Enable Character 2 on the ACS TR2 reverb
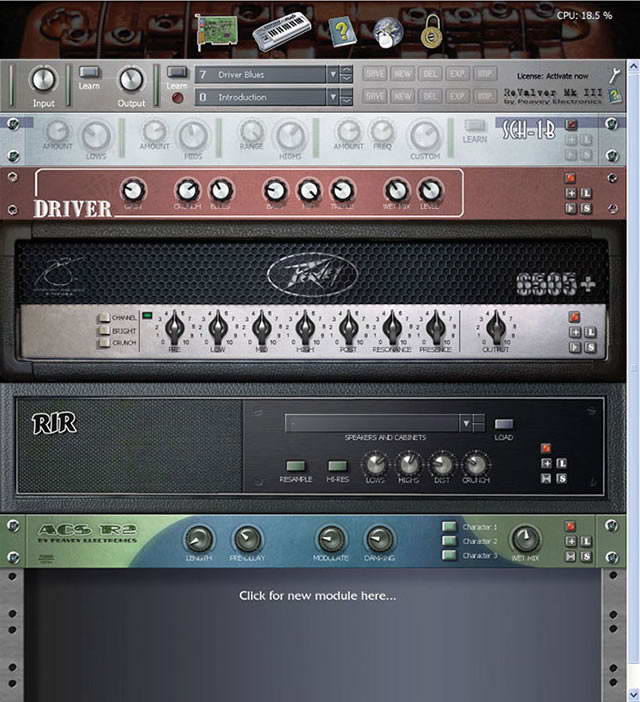Viewport: 640px width, 702px height. tap(449, 541)
